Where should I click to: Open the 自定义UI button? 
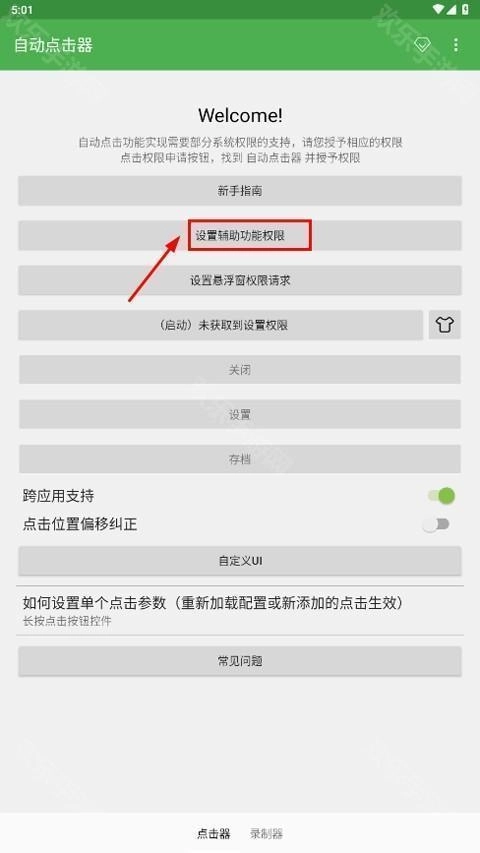pyautogui.click(x=240, y=561)
